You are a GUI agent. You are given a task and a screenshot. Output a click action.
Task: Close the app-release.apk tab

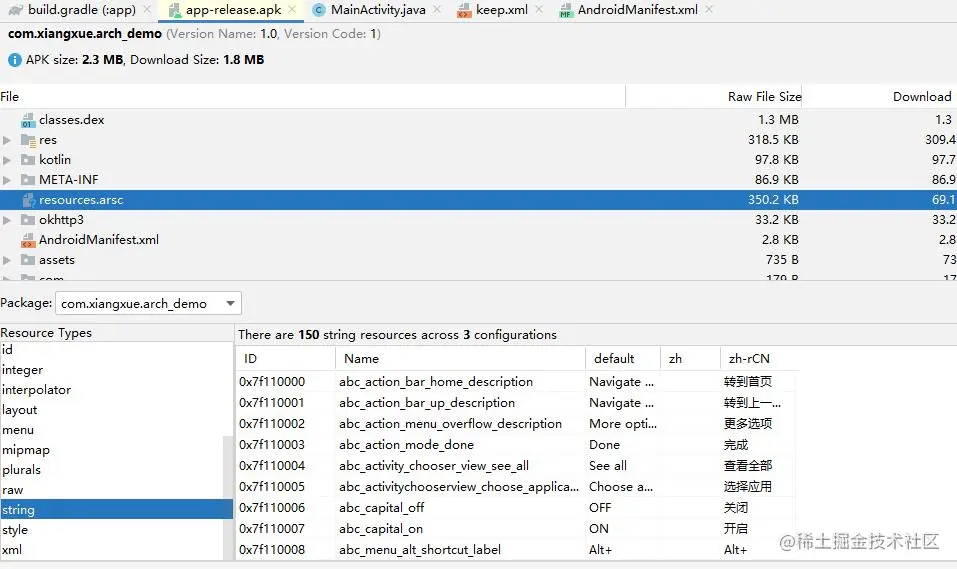[x=292, y=10]
